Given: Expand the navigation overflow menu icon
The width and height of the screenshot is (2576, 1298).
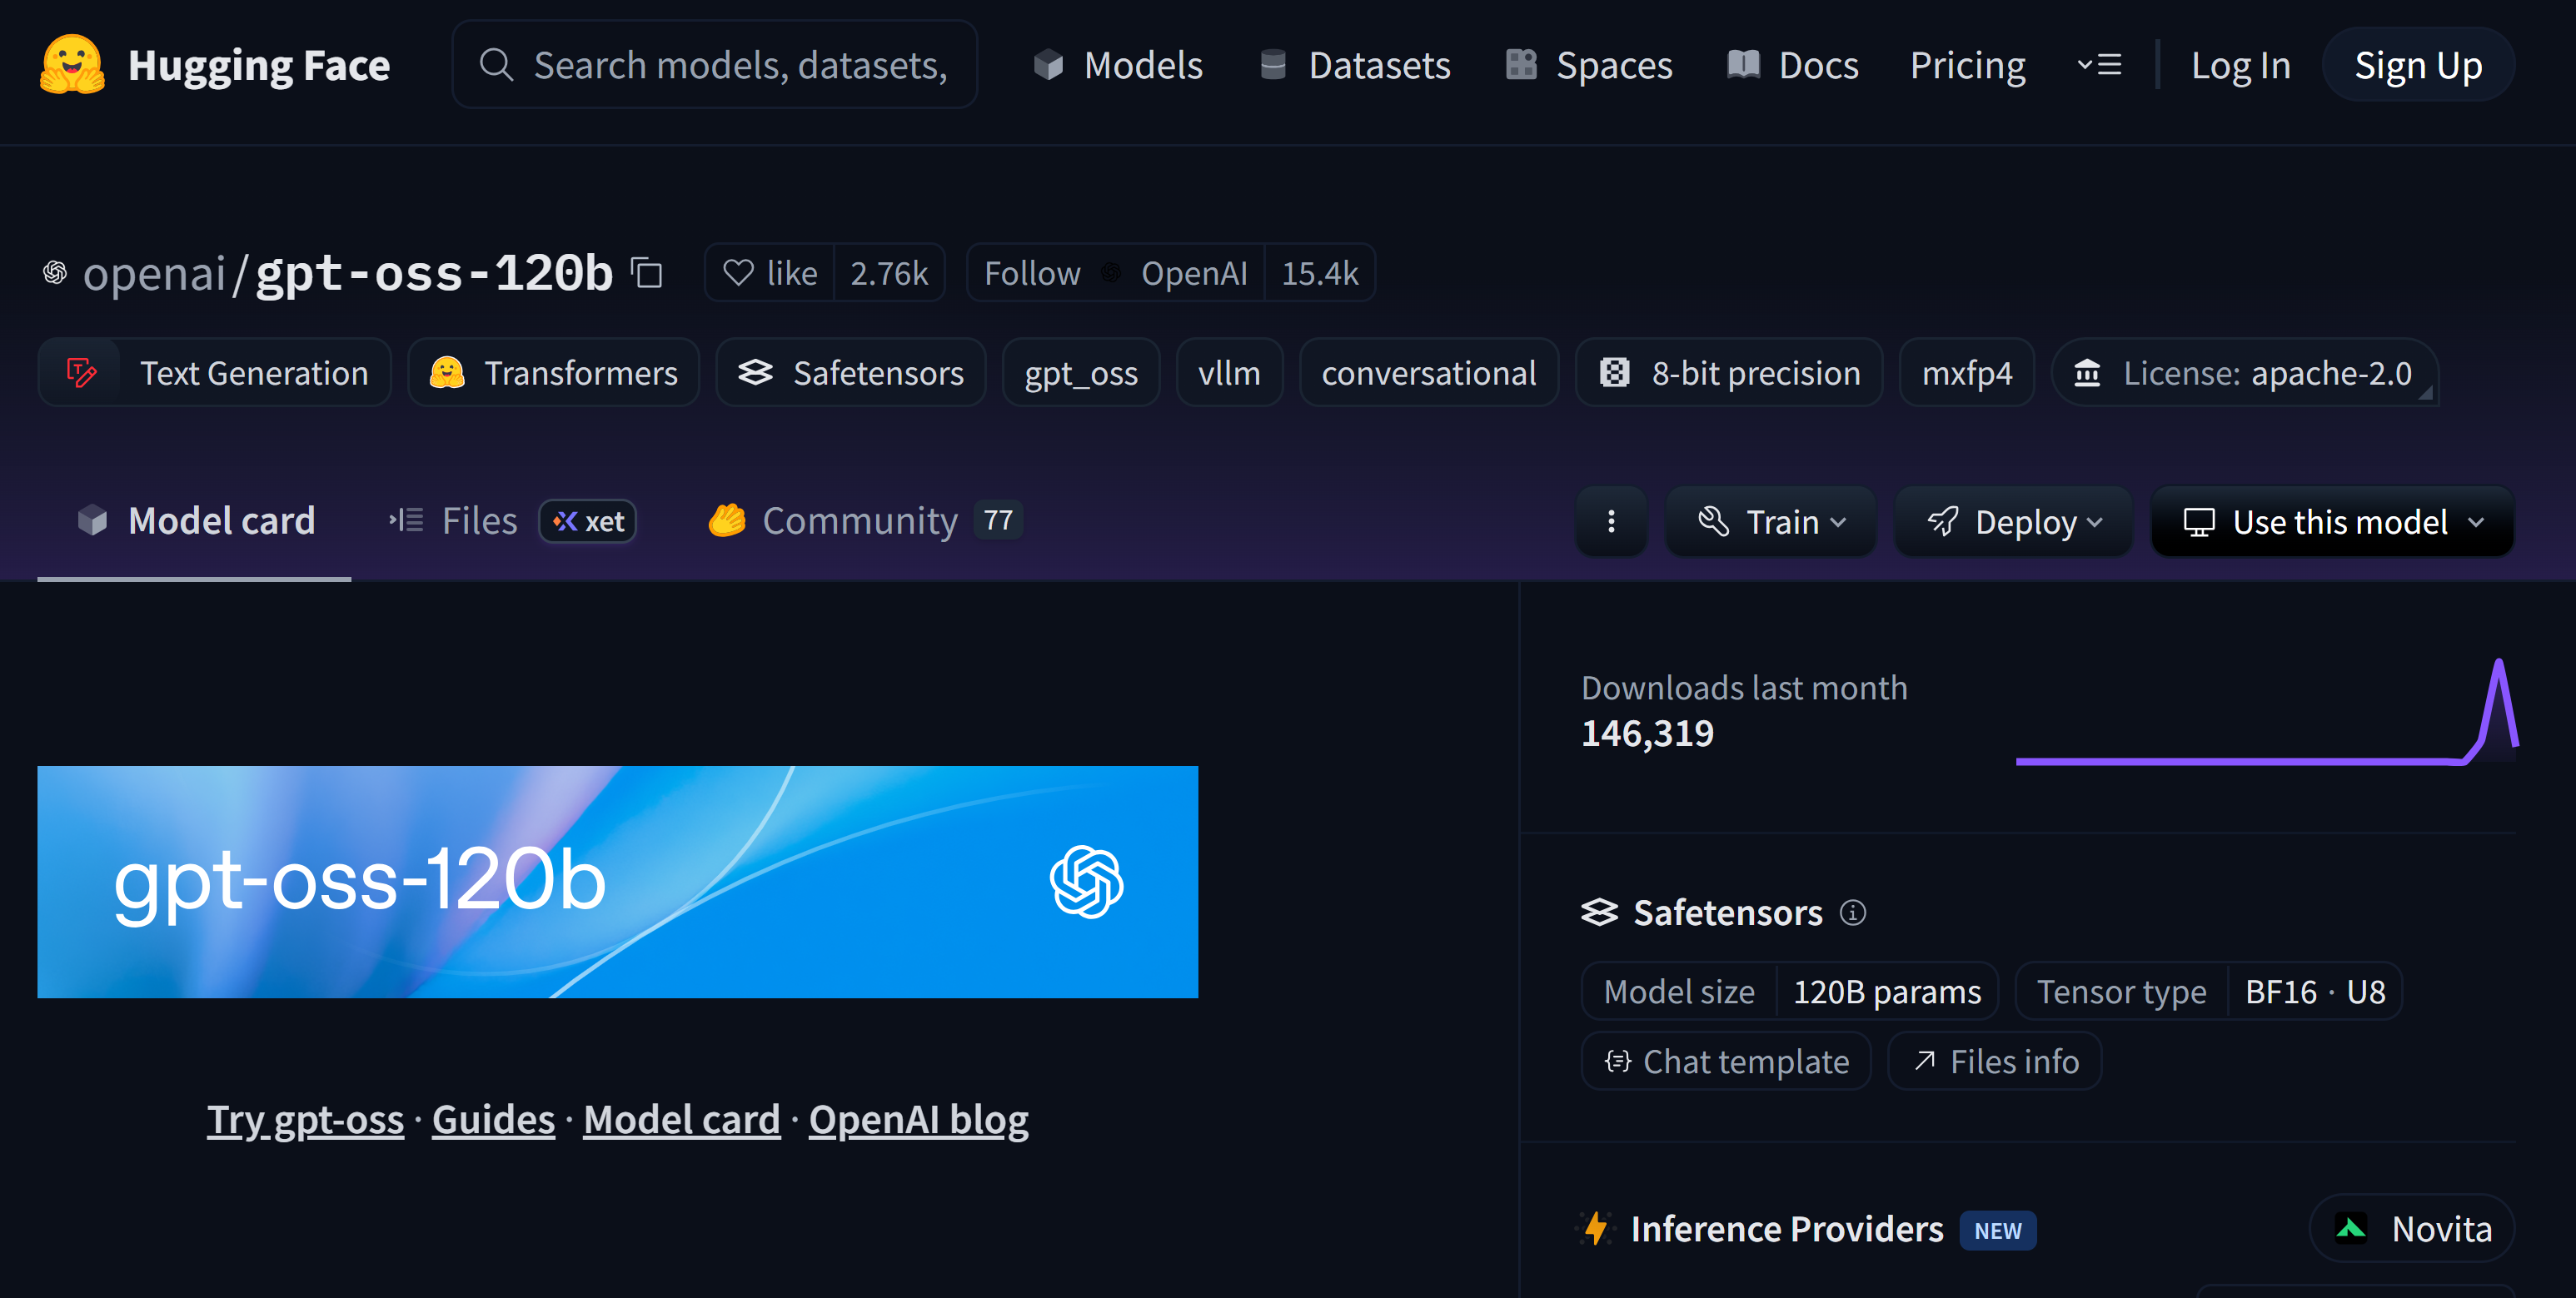Looking at the screenshot, I should point(2099,65).
